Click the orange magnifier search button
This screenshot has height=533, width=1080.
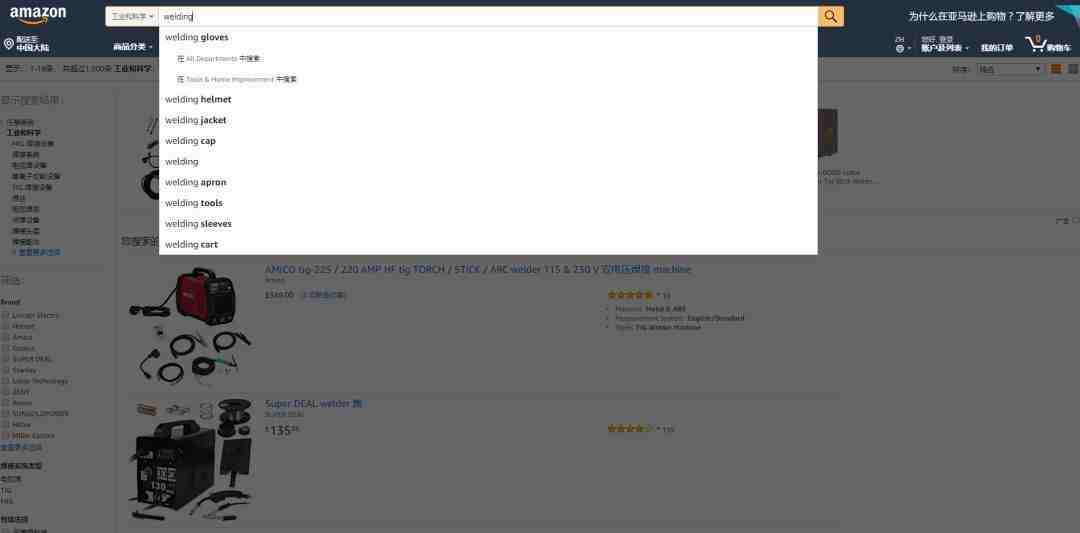(831, 17)
